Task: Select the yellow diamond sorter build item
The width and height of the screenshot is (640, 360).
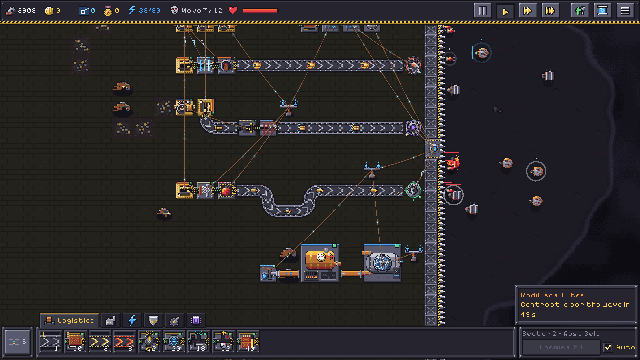Action: (149, 342)
